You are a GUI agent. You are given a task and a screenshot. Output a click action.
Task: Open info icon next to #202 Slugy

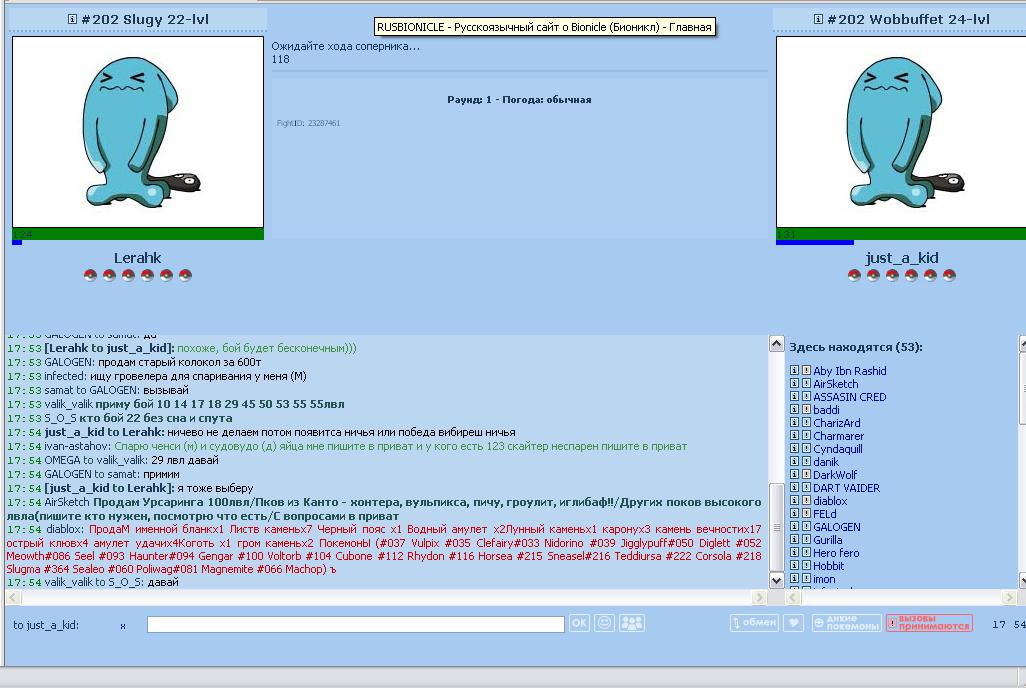73,19
